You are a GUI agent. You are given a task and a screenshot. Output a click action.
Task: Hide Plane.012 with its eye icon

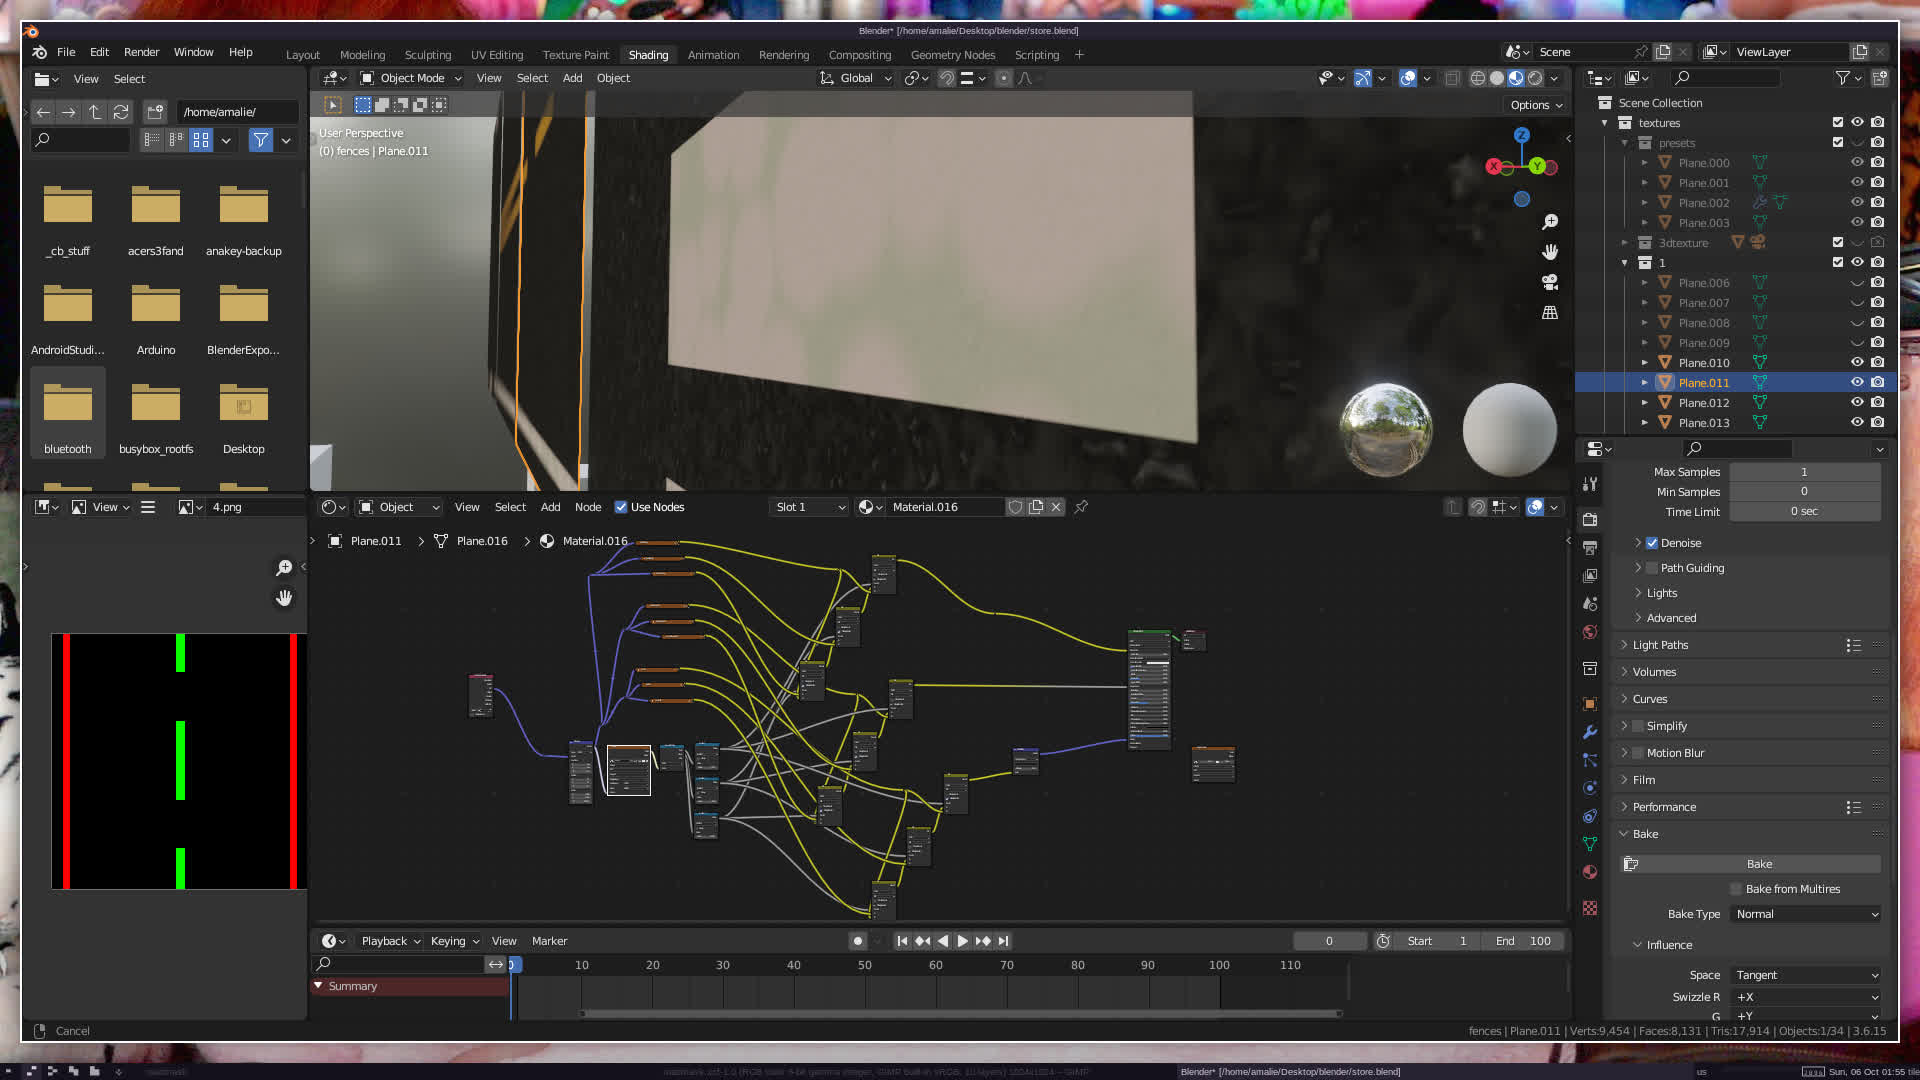1857,403
